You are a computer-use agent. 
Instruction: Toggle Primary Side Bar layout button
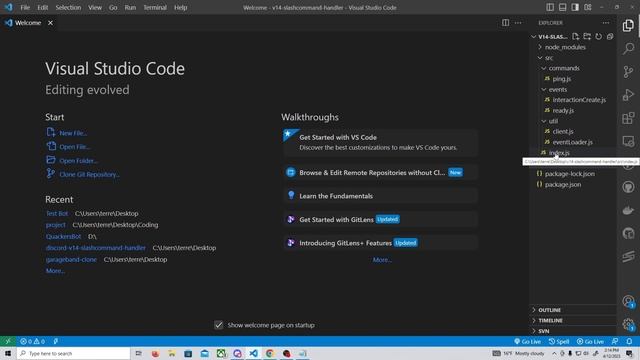click(x=550, y=7)
